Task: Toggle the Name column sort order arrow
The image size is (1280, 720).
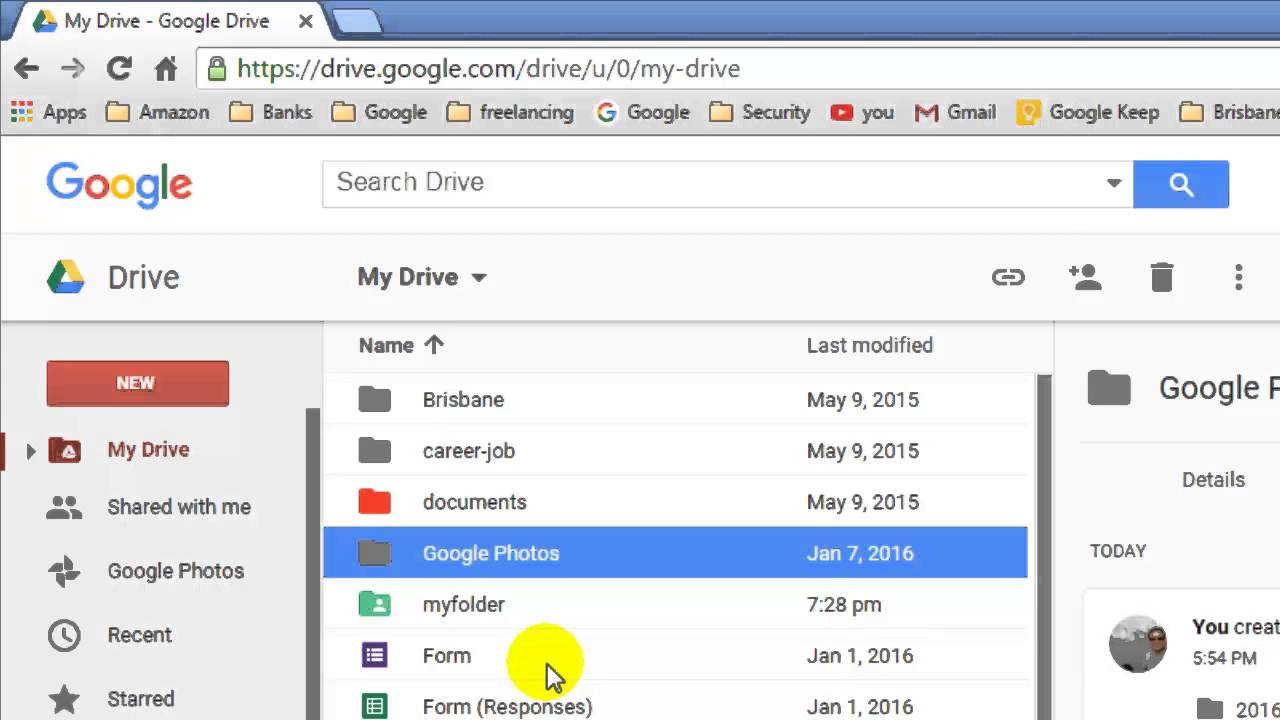Action: tap(433, 345)
